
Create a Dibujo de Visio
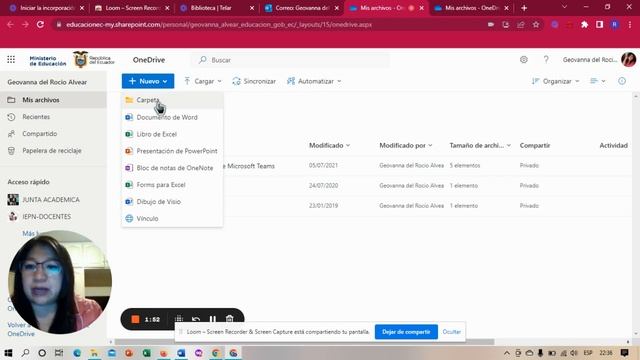coord(172,202)
